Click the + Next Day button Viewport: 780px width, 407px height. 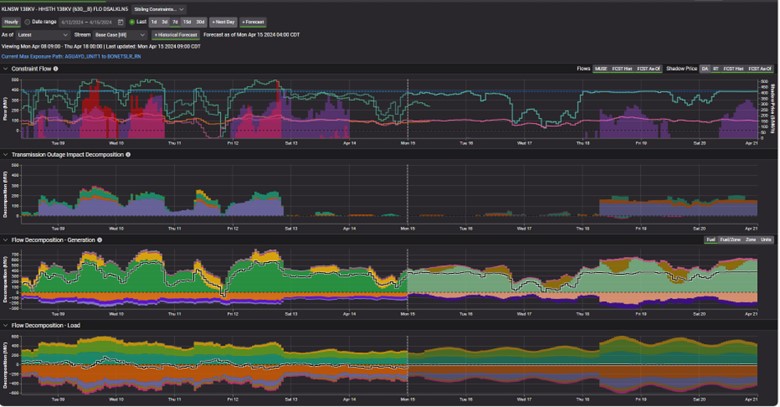click(223, 21)
